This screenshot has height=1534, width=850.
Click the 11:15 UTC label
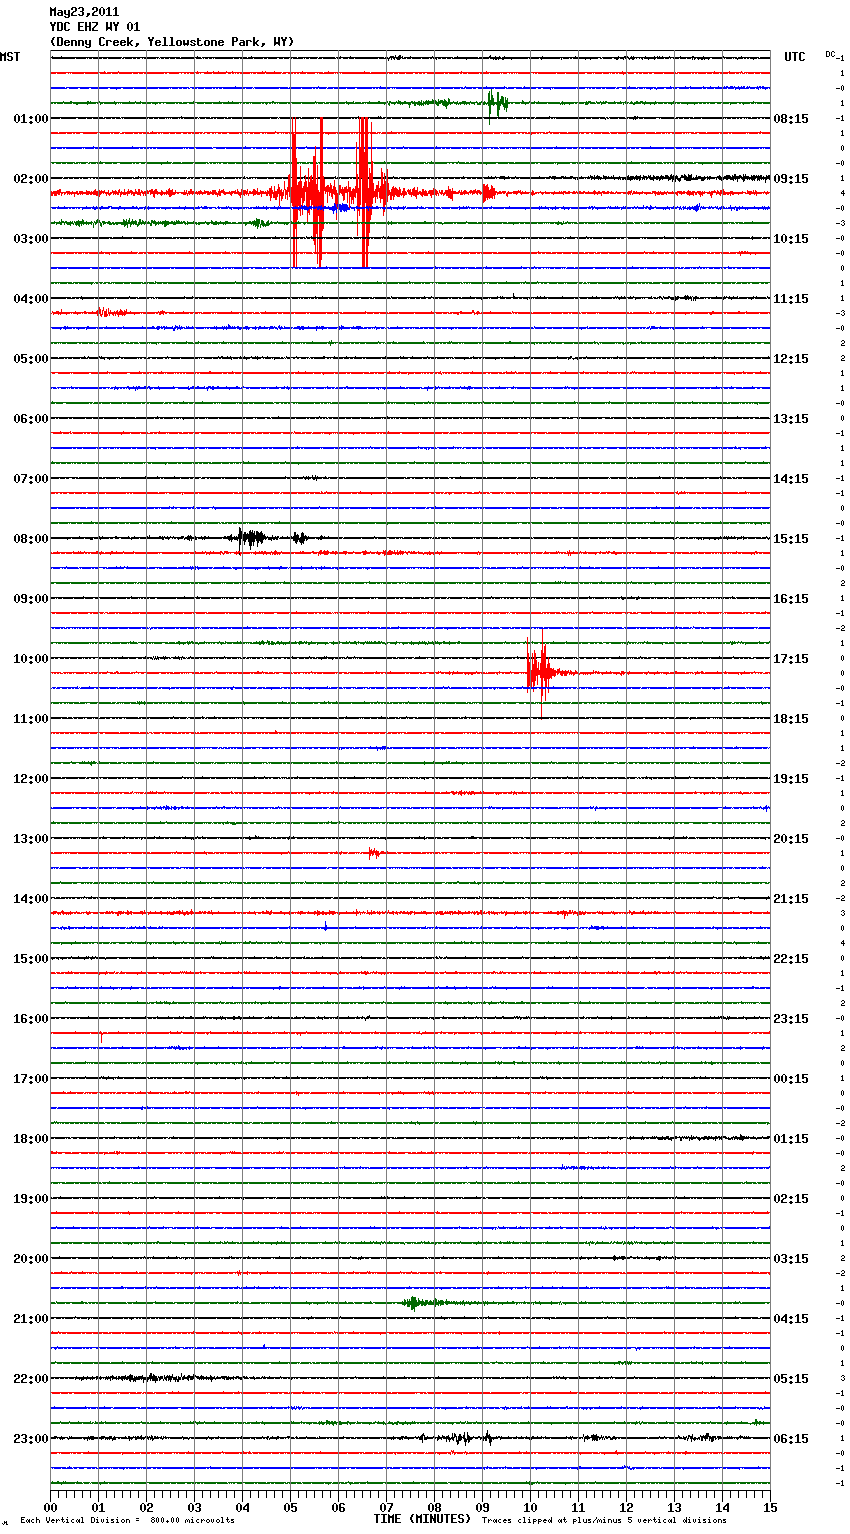(791, 299)
